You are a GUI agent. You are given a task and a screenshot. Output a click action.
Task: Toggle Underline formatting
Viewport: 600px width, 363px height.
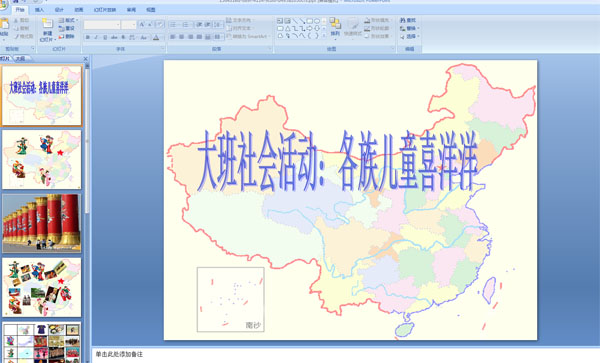(105, 37)
